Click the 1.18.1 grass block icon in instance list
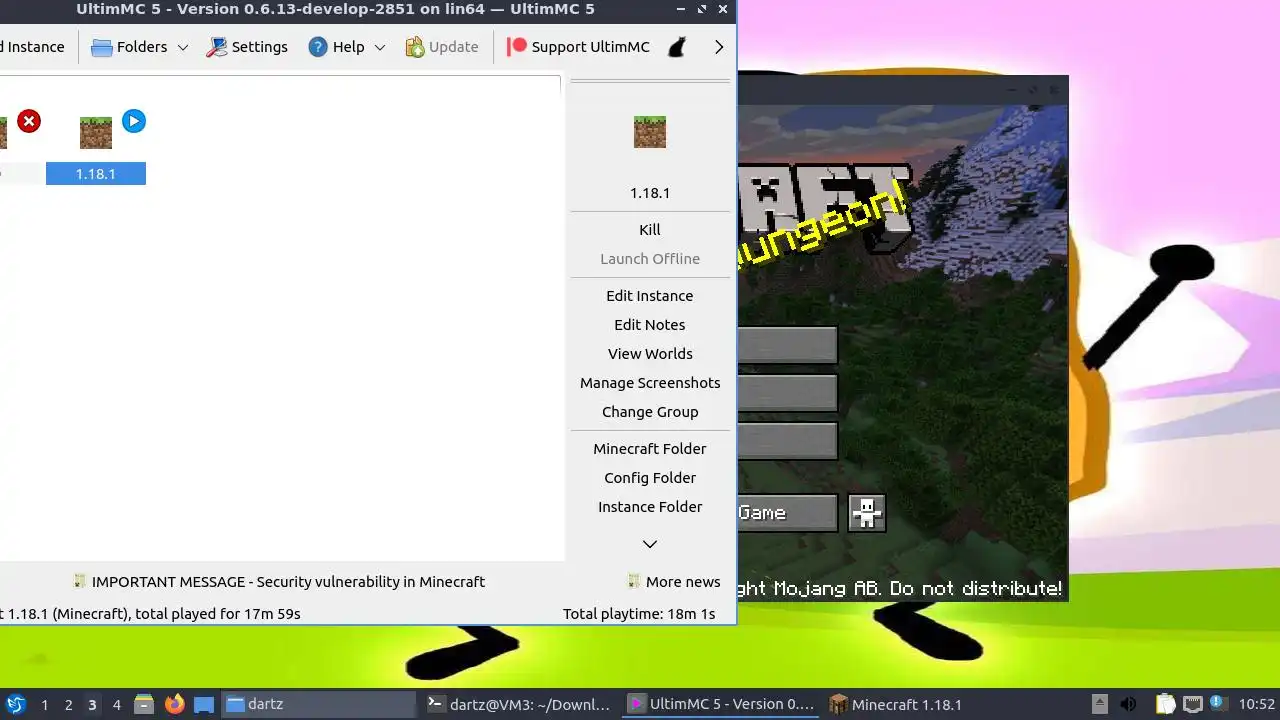 96,132
